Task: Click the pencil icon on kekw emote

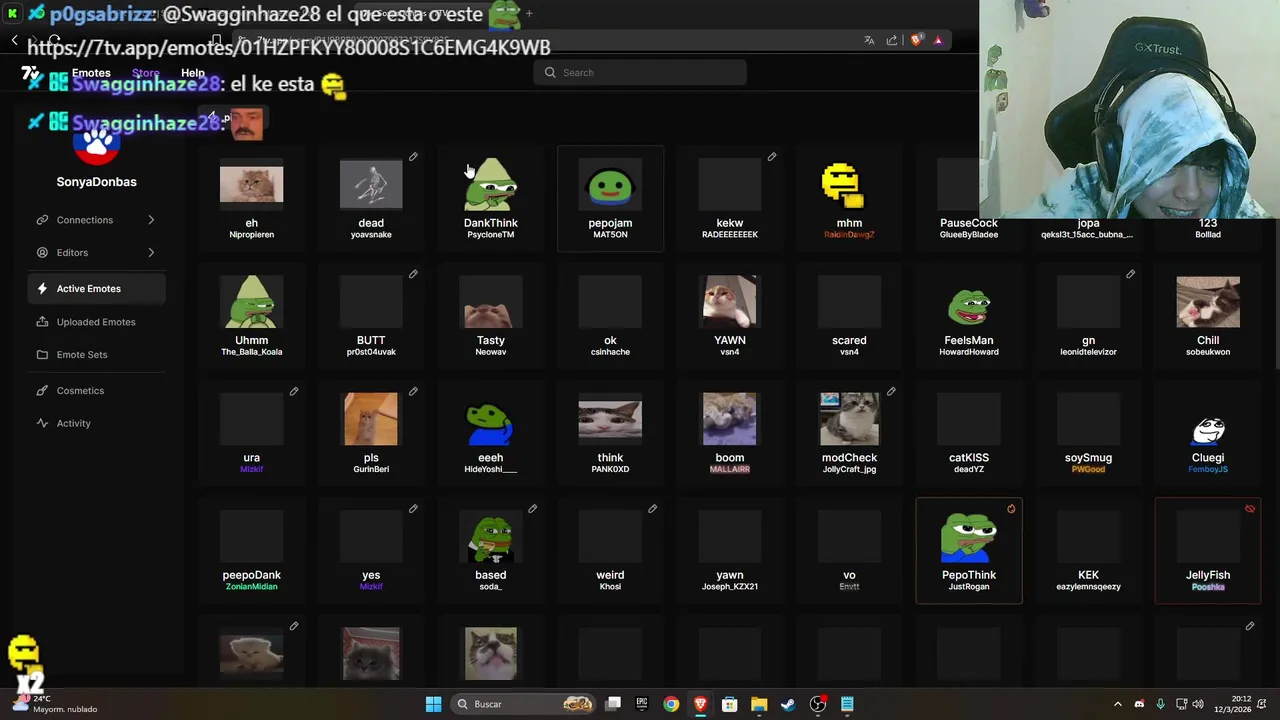Action: coord(772,157)
